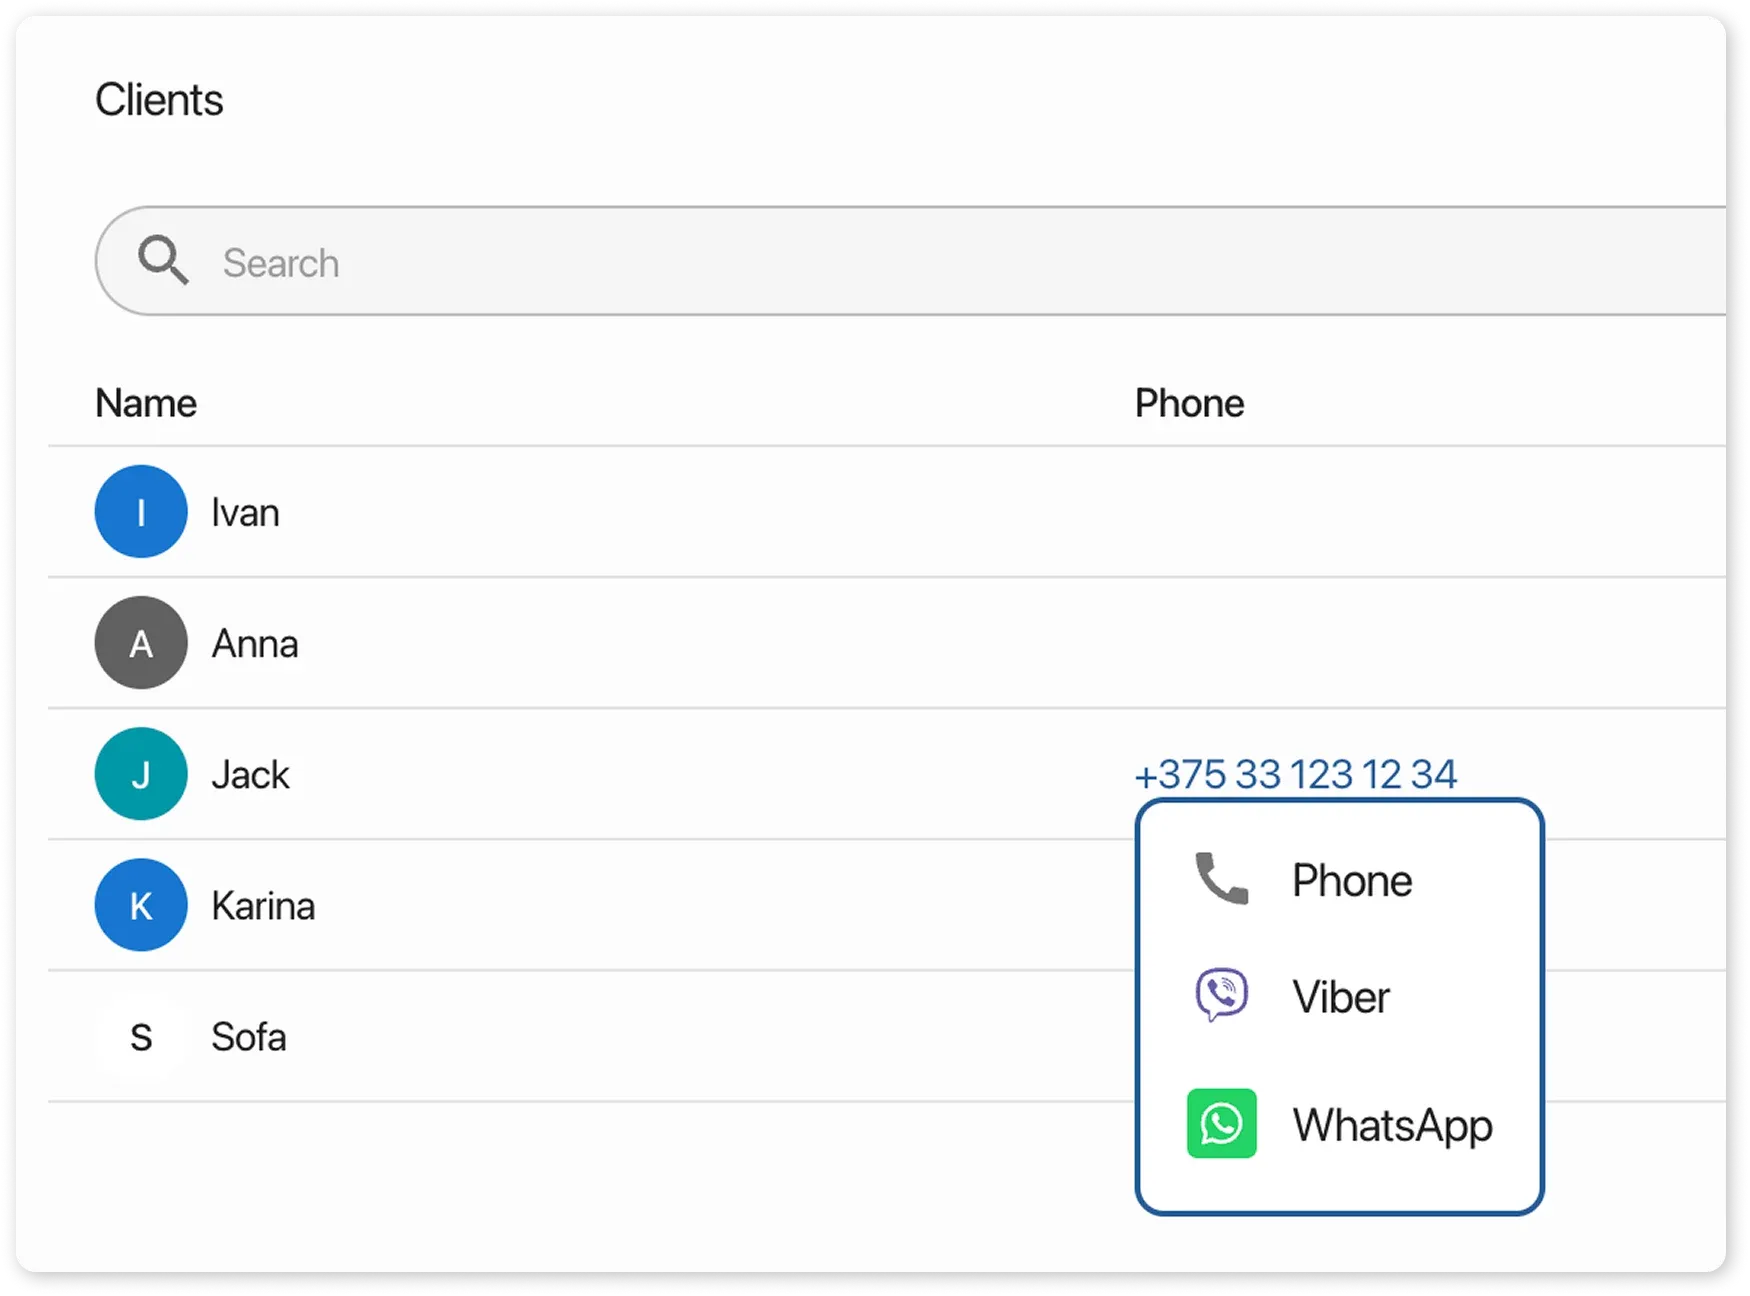Open the client named Anna
This screenshot has width=1750, height=1296.
point(254,644)
